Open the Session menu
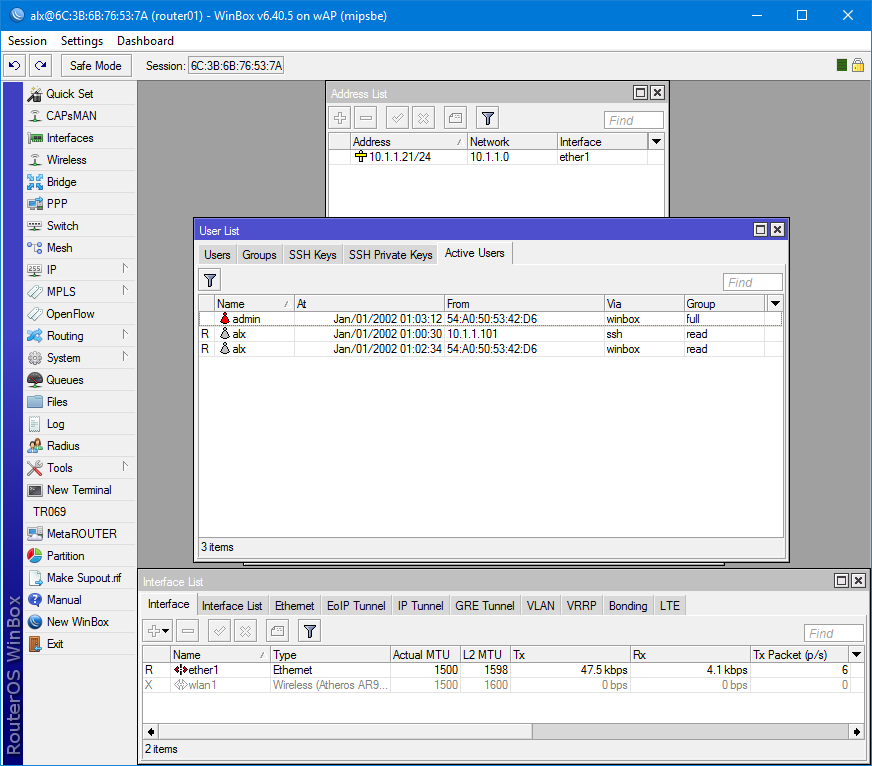Viewport: 872px width, 766px height. [27, 40]
